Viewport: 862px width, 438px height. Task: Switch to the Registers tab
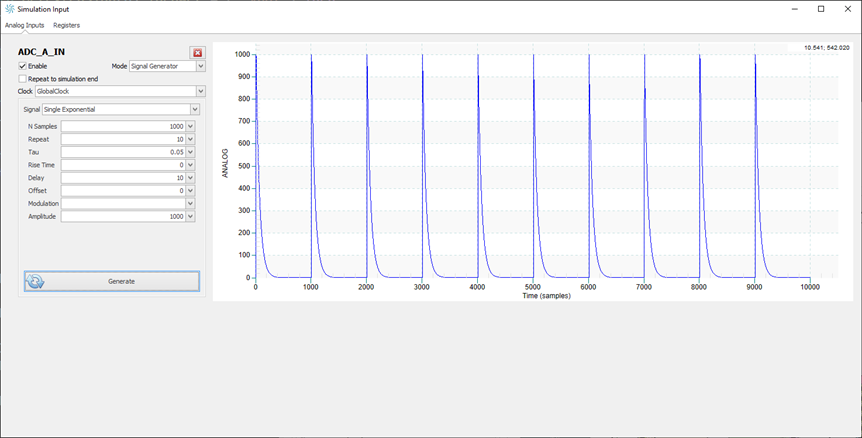[x=67, y=25]
